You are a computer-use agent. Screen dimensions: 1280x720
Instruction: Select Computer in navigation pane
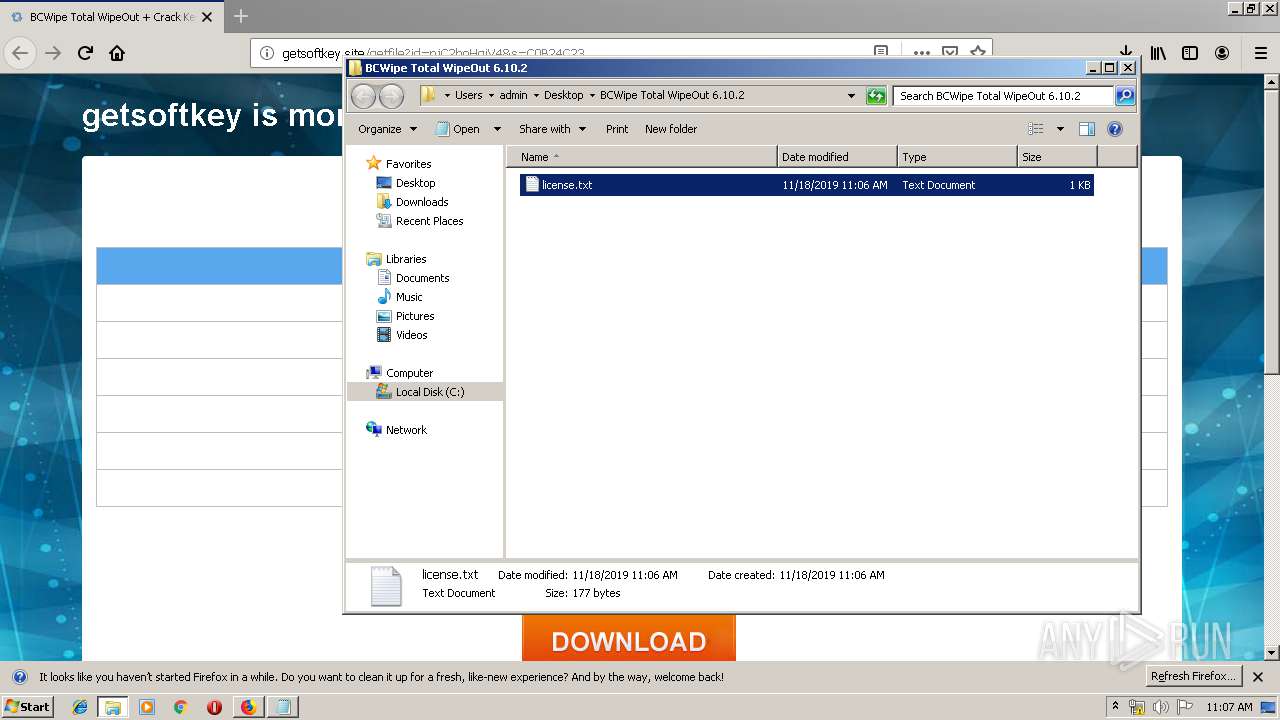409,373
